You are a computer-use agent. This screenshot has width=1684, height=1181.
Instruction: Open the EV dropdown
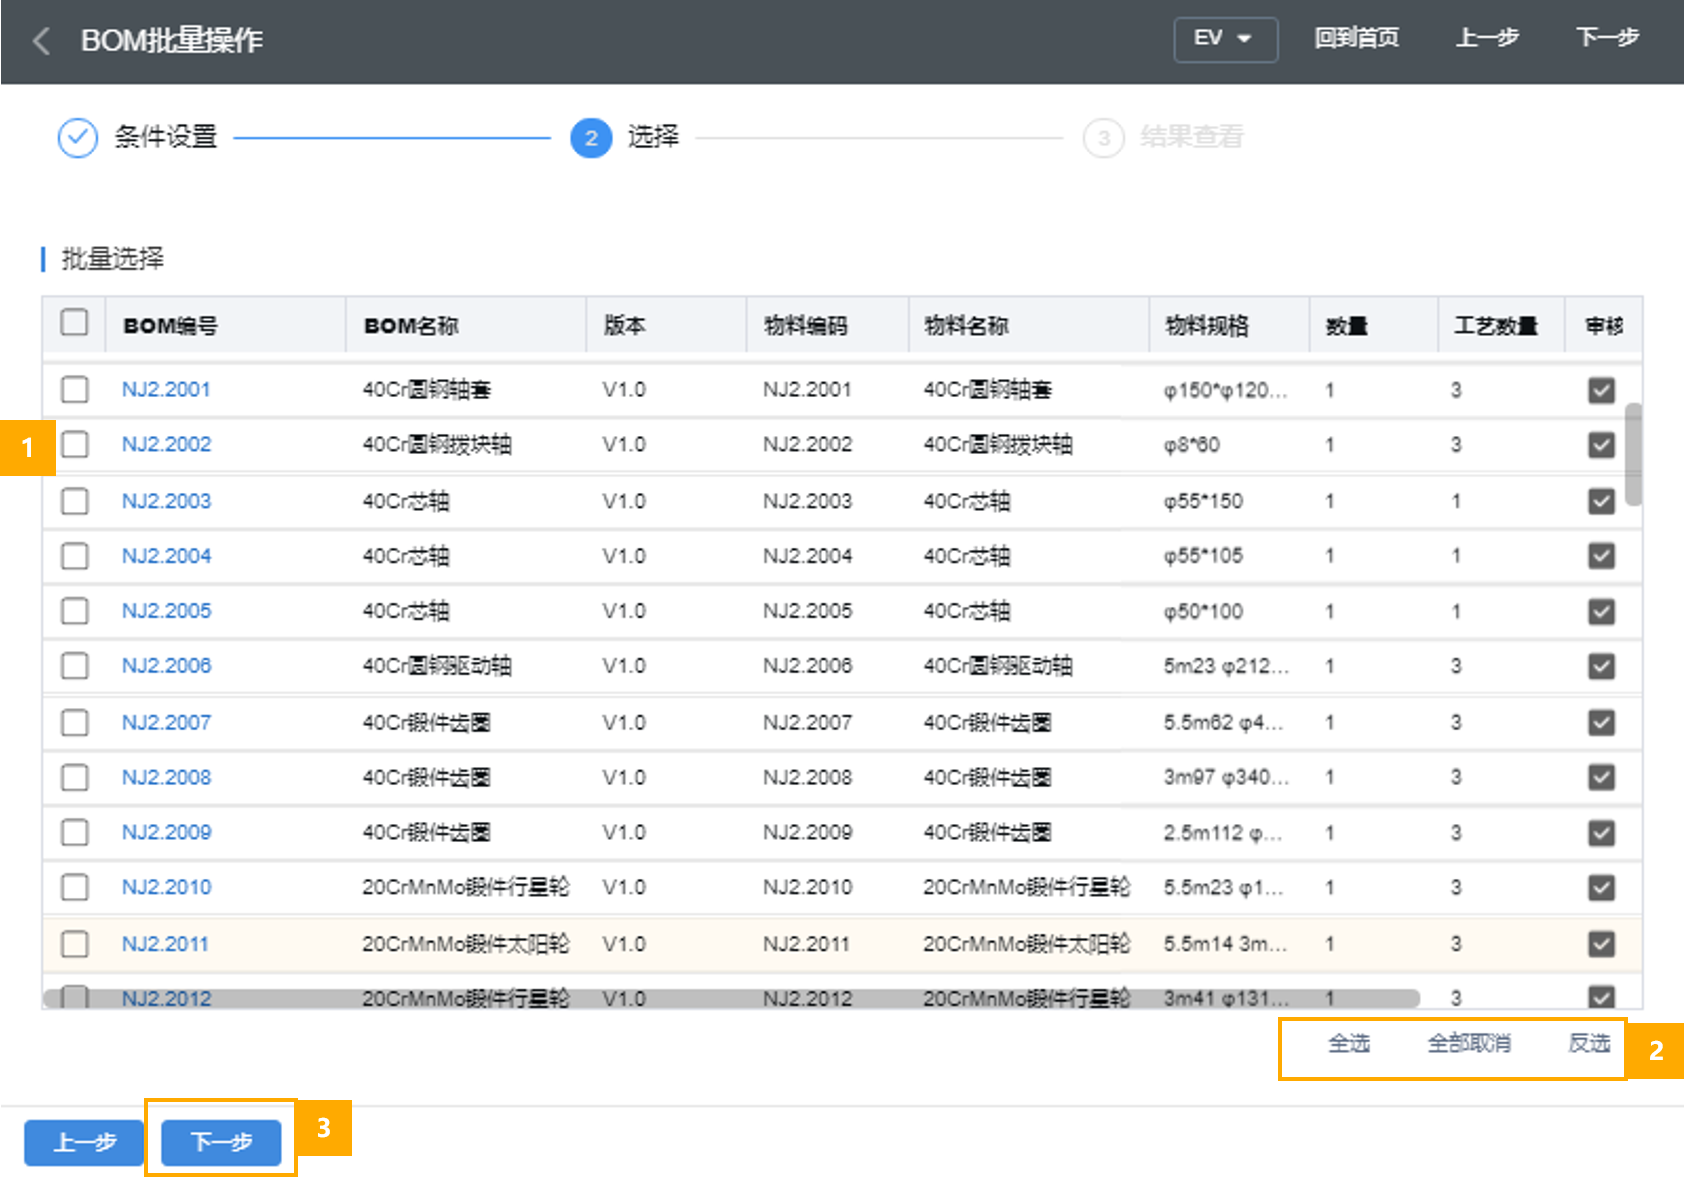(x=1225, y=39)
